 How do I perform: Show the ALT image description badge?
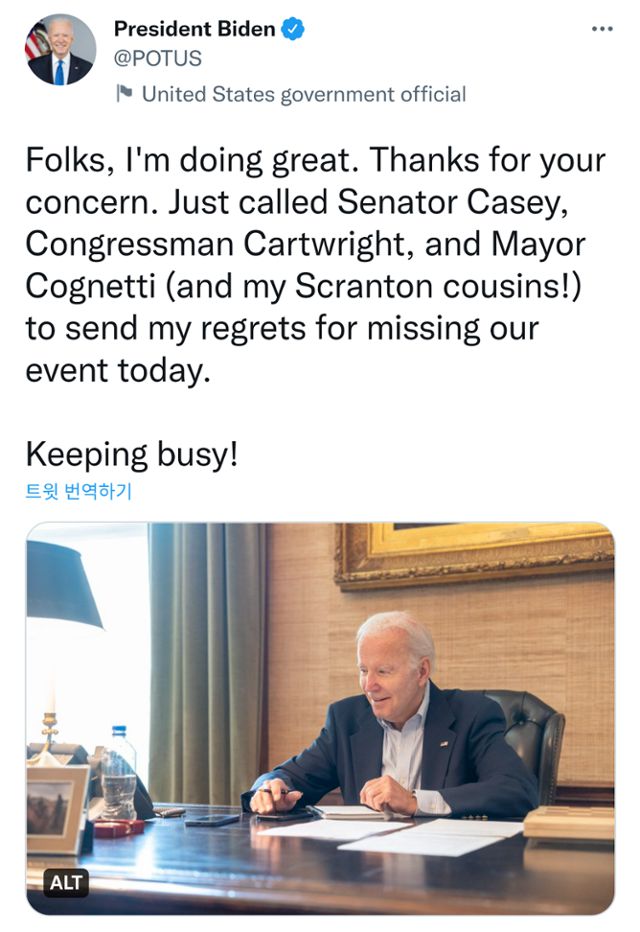67,883
